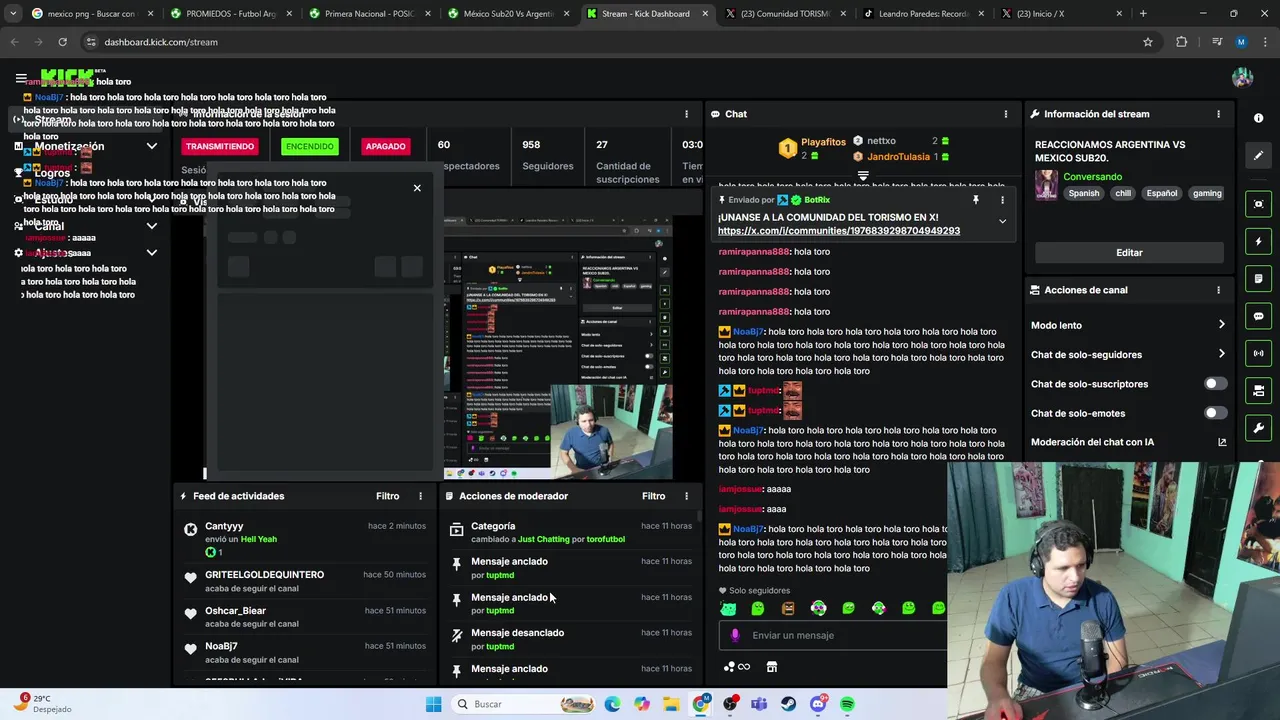The width and height of the screenshot is (1280, 720).
Task: Click the APAGADO status badge
Action: coord(385,146)
